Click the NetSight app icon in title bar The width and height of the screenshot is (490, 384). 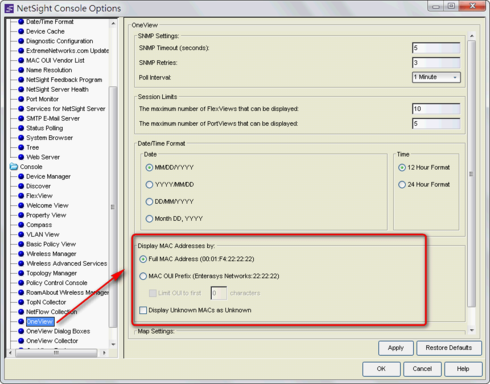pyautogui.click(x=9, y=8)
